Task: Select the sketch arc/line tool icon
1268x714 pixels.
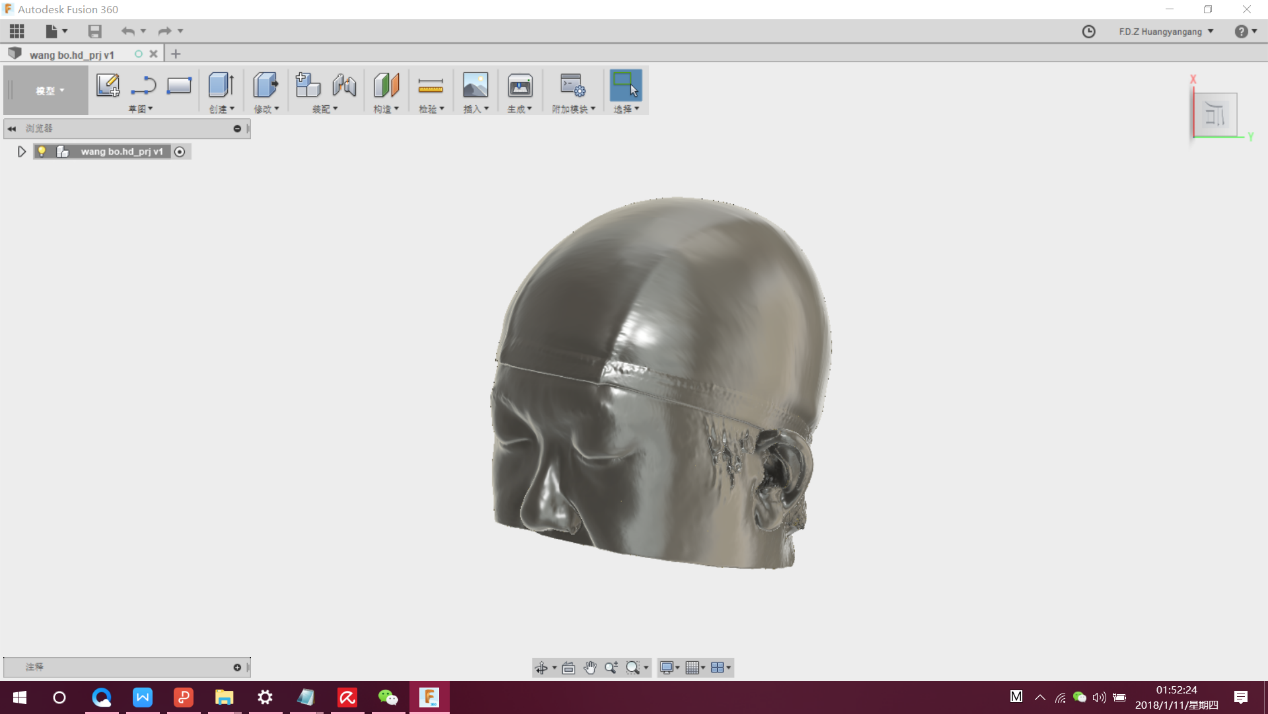Action: click(x=144, y=86)
